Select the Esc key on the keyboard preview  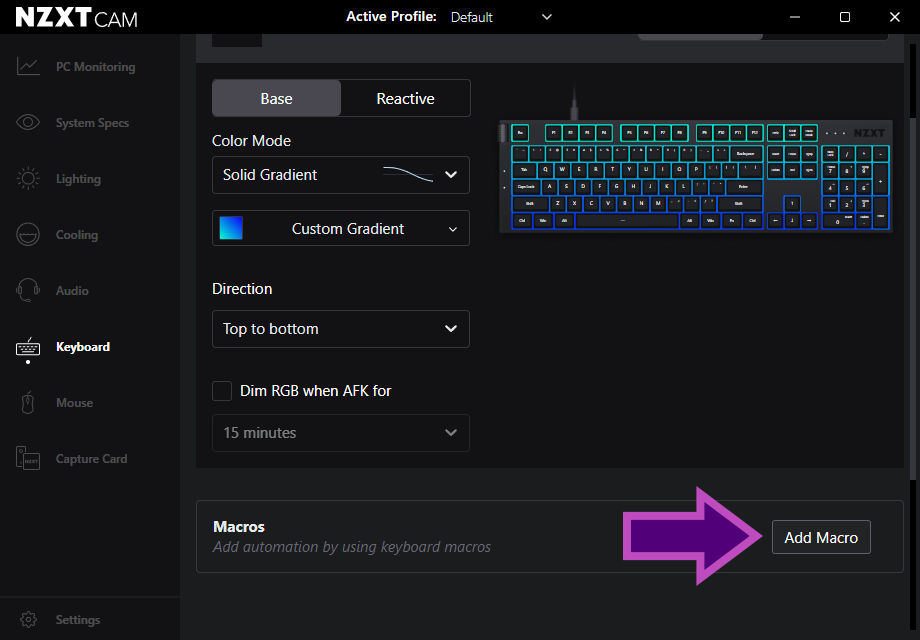coord(522,130)
